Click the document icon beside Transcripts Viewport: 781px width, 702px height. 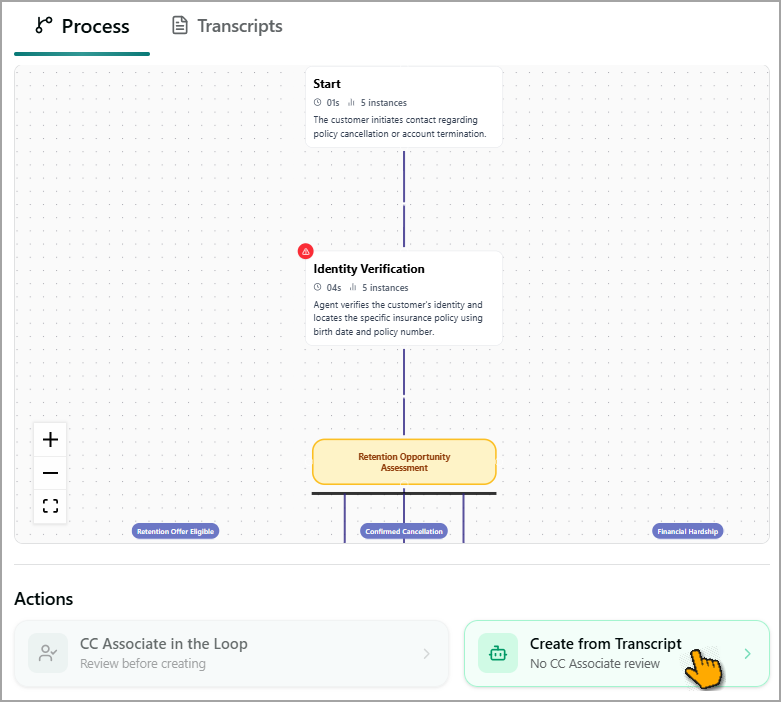pyautogui.click(x=180, y=25)
